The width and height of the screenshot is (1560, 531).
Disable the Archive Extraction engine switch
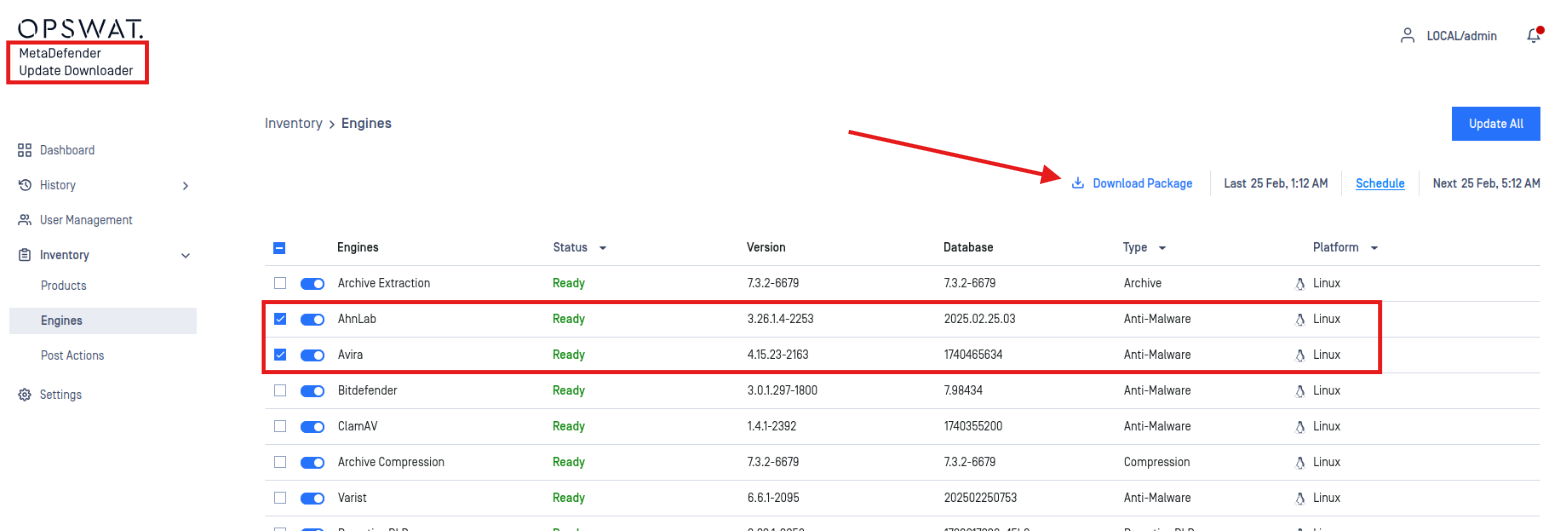tap(313, 283)
